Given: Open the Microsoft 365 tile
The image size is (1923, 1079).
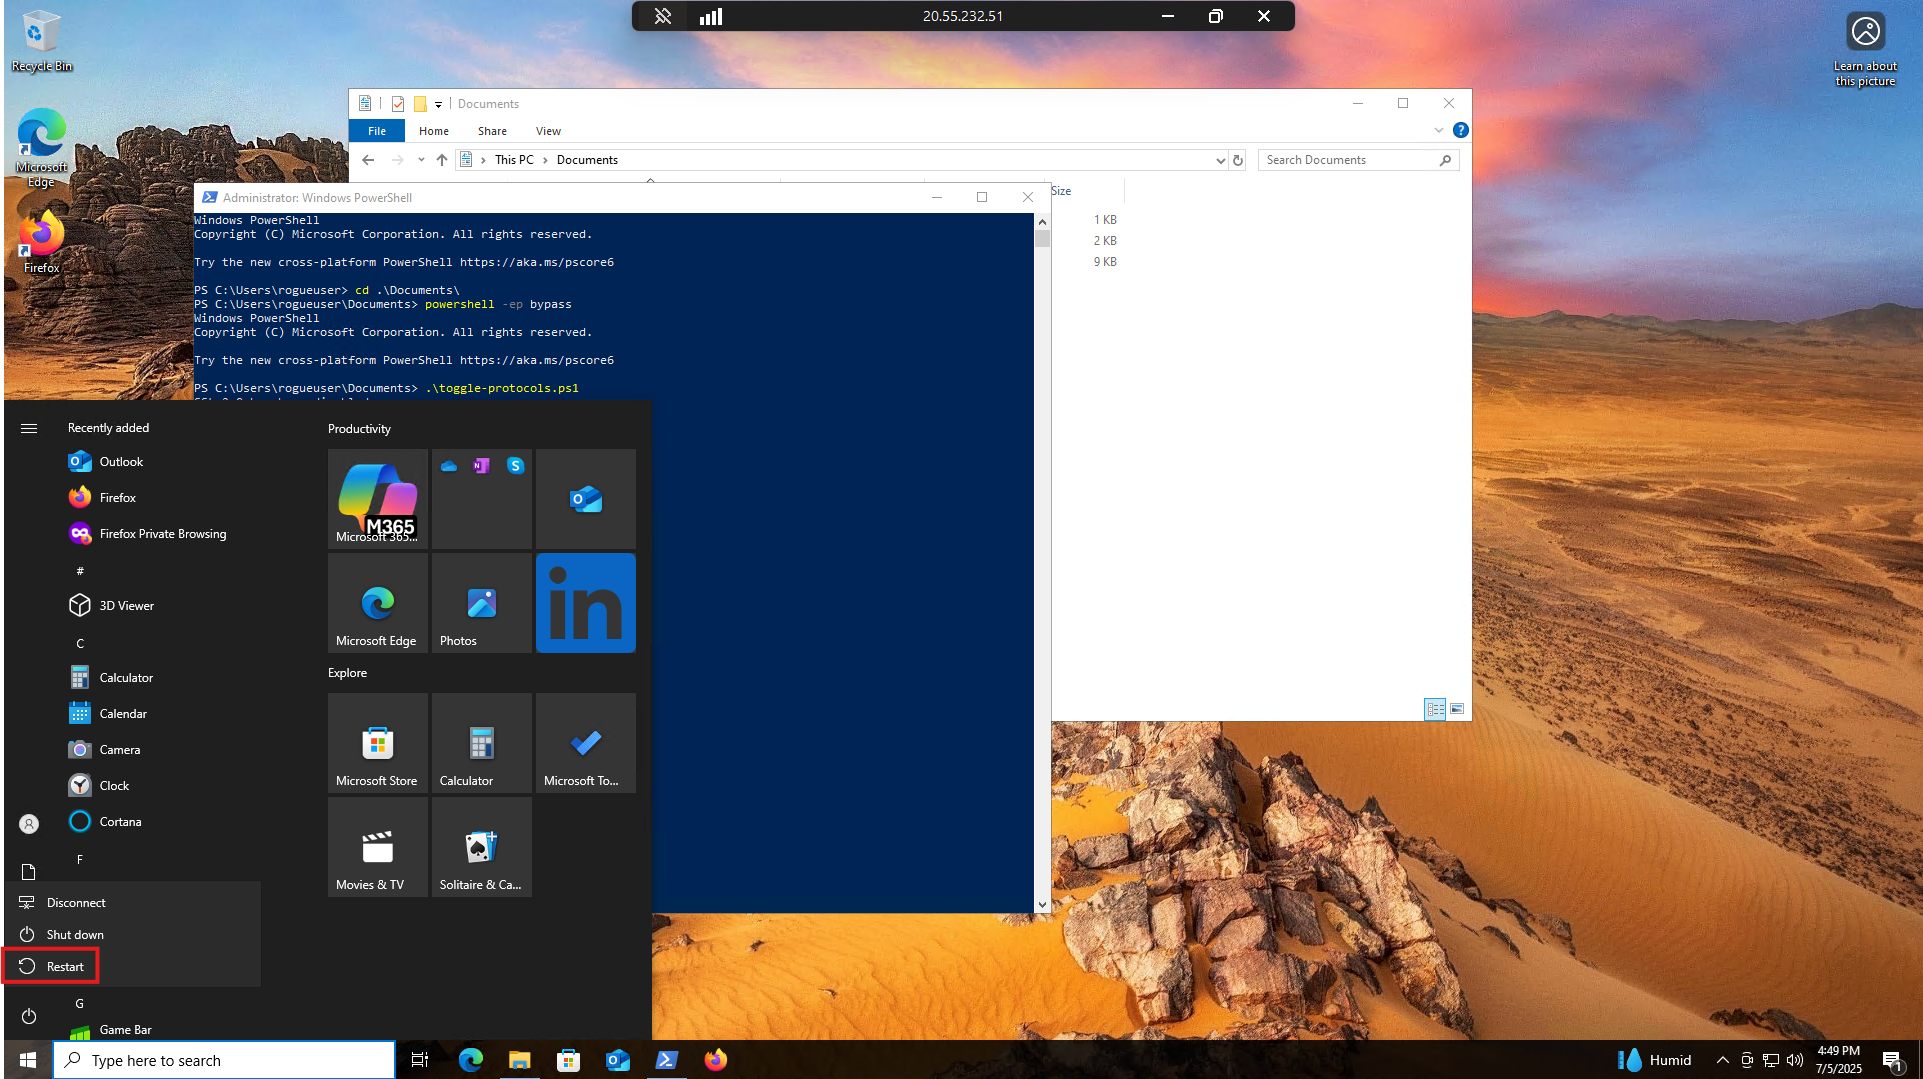Looking at the screenshot, I should click(377, 498).
